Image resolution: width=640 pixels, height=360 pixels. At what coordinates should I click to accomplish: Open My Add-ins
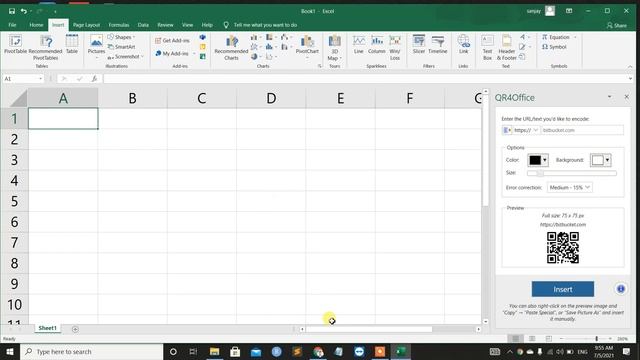point(175,53)
